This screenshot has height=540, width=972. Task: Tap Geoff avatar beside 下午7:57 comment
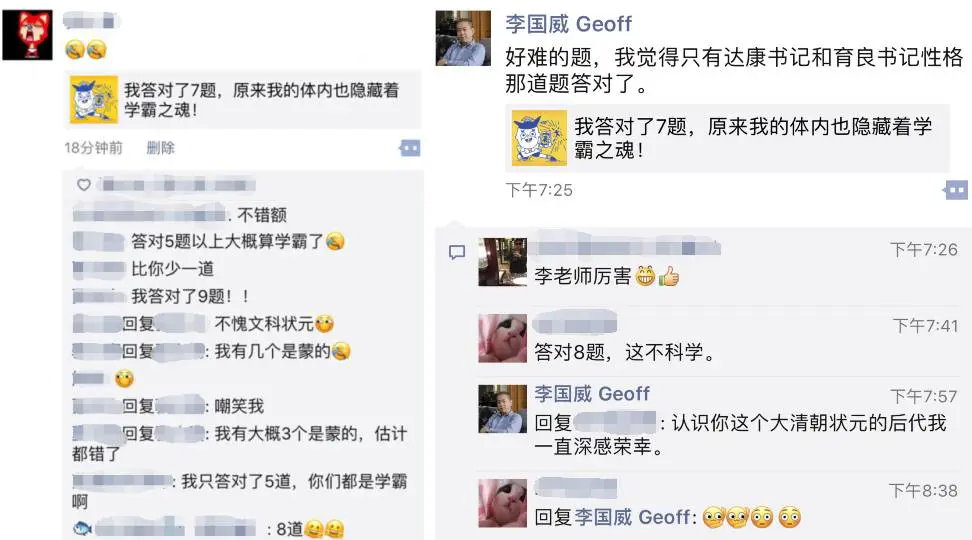pyautogui.click(x=503, y=409)
